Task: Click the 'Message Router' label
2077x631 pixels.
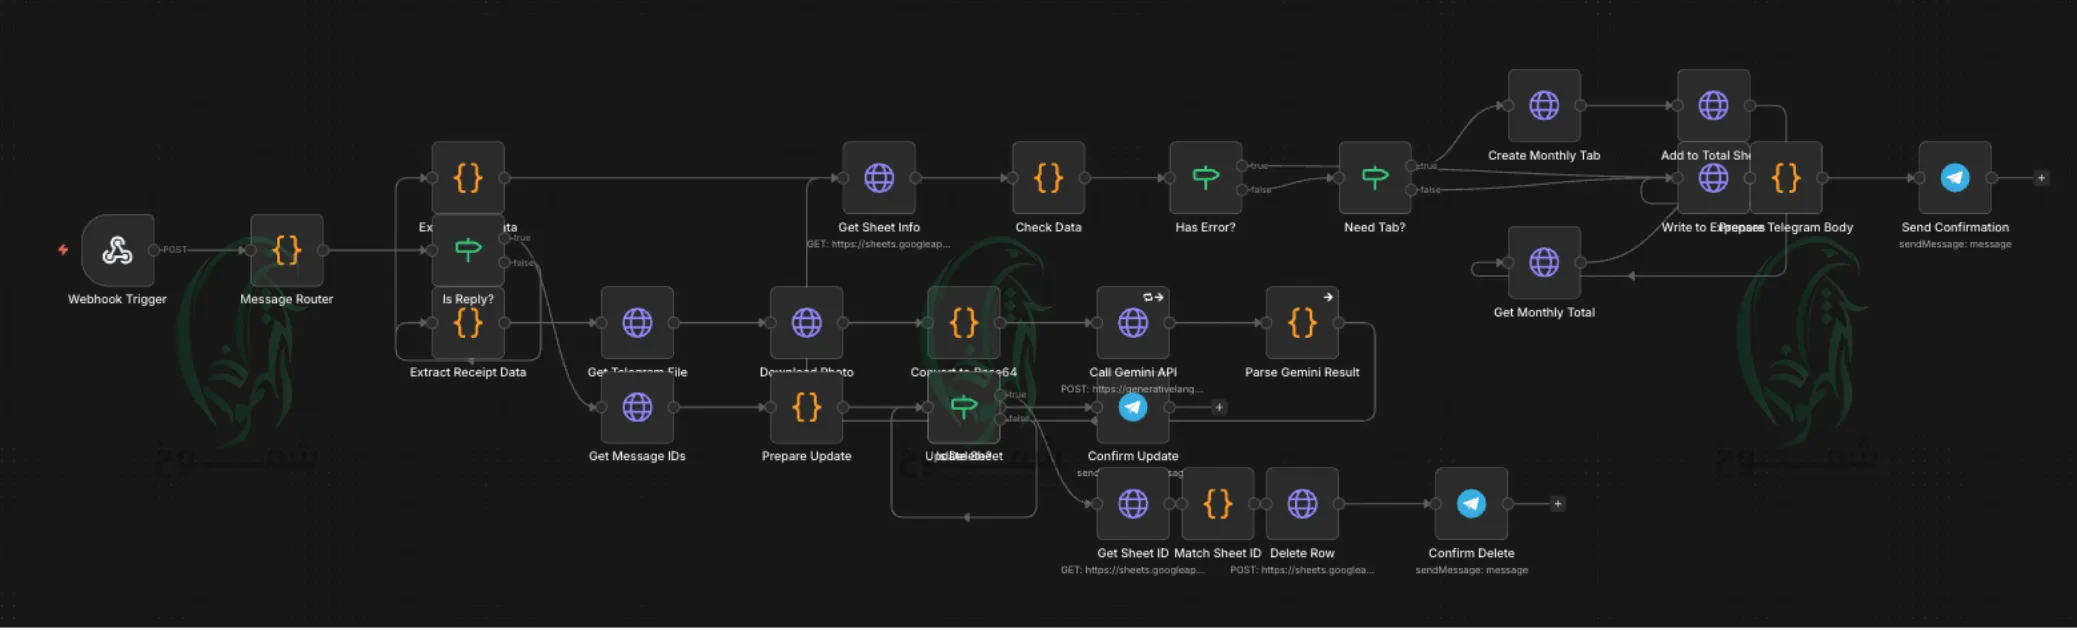Action: click(x=286, y=299)
